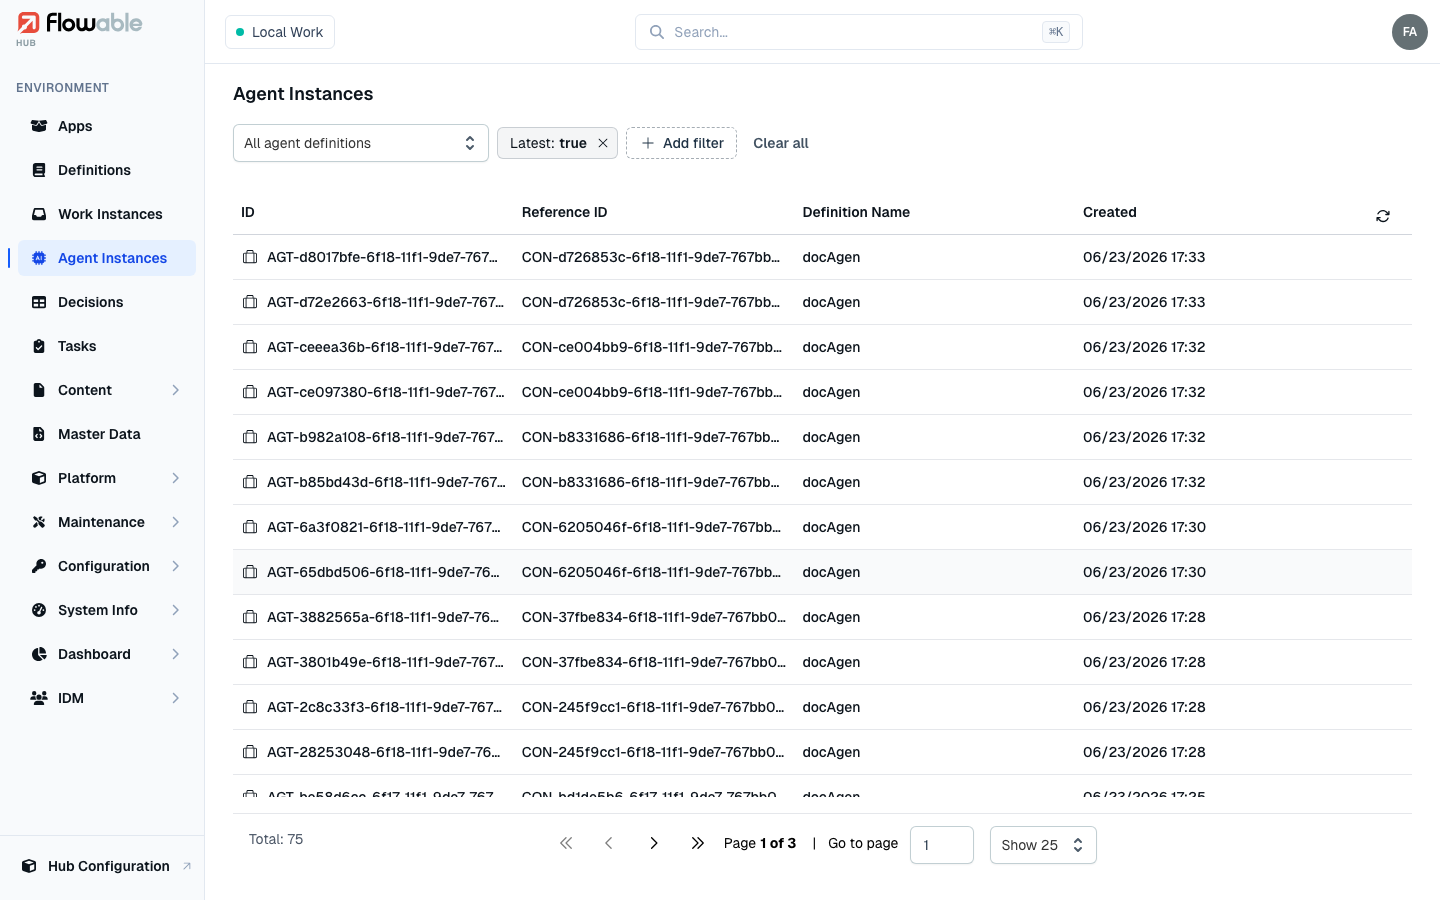Expand the Configuration submenu chevron
1440x900 pixels.
point(175,566)
